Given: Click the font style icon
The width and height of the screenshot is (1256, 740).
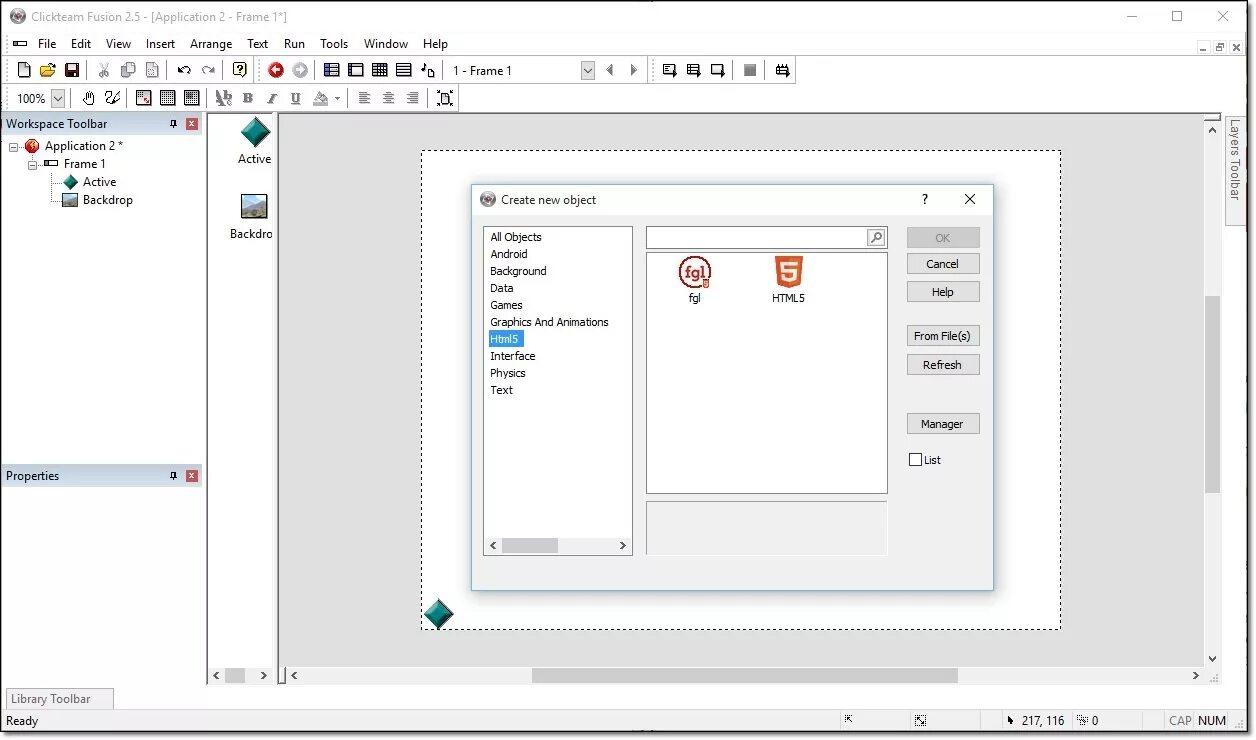Looking at the screenshot, I should (x=224, y=98).
